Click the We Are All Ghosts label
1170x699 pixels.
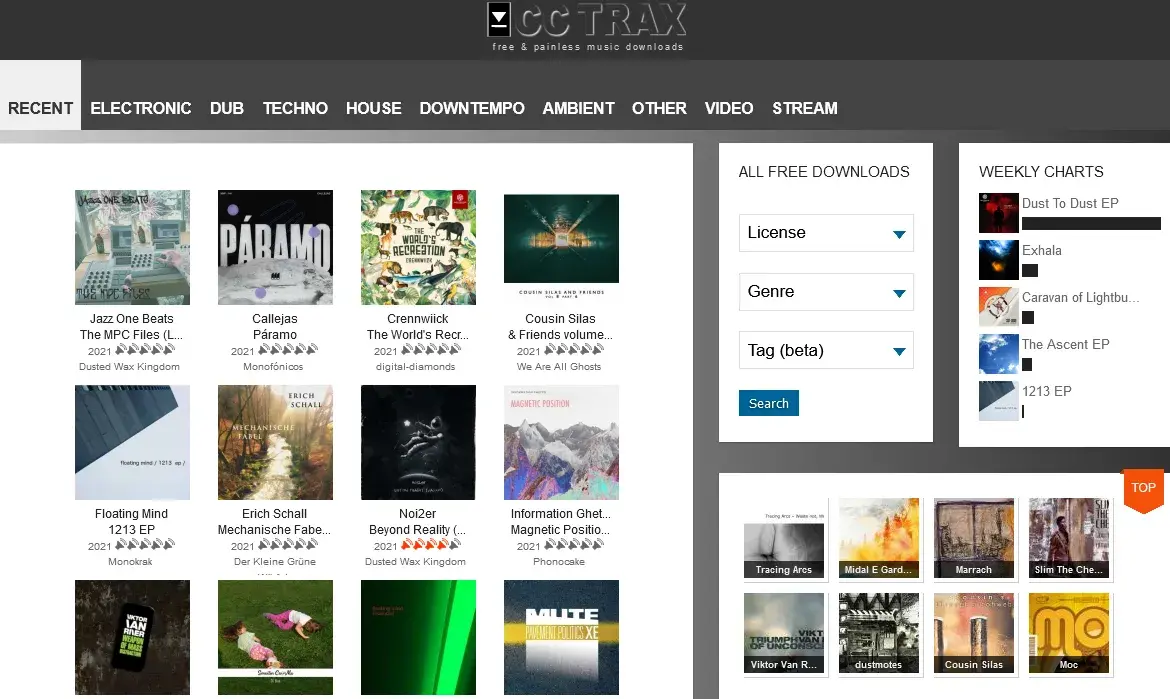[x=559, y=366]
